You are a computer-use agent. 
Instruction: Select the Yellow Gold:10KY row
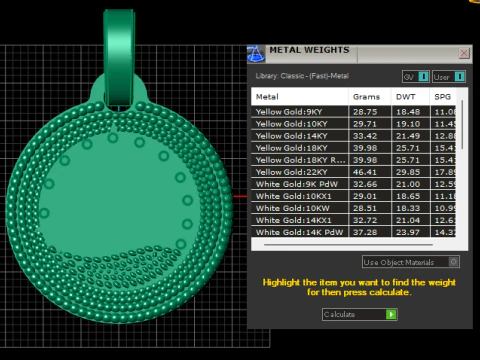[353, 124]
